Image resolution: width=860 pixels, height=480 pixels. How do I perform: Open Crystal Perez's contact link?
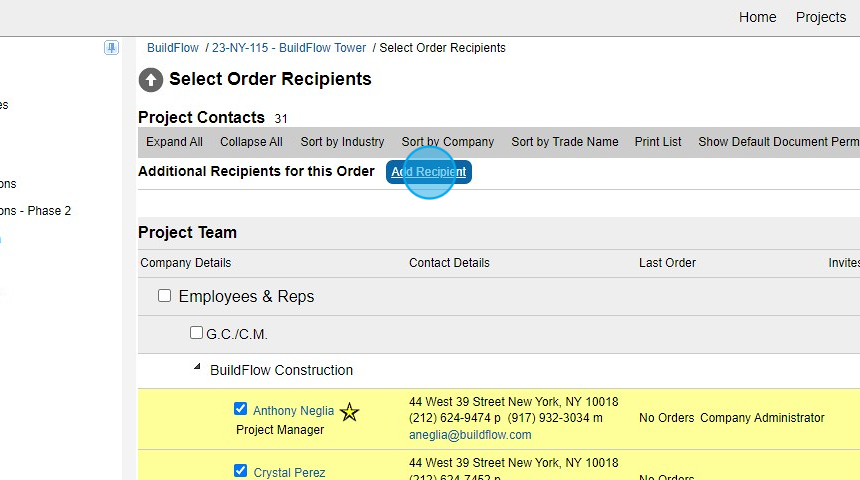coord(289,472)
